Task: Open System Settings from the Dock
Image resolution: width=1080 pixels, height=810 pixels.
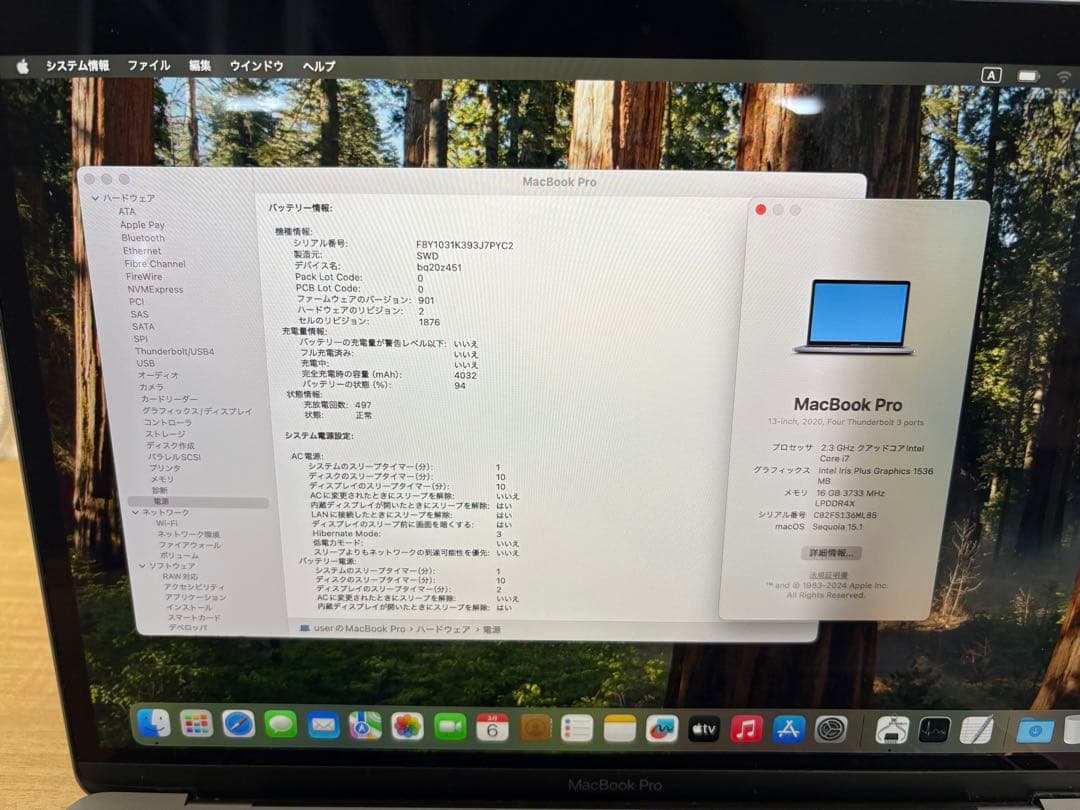Action: click(x=830, y=728)
